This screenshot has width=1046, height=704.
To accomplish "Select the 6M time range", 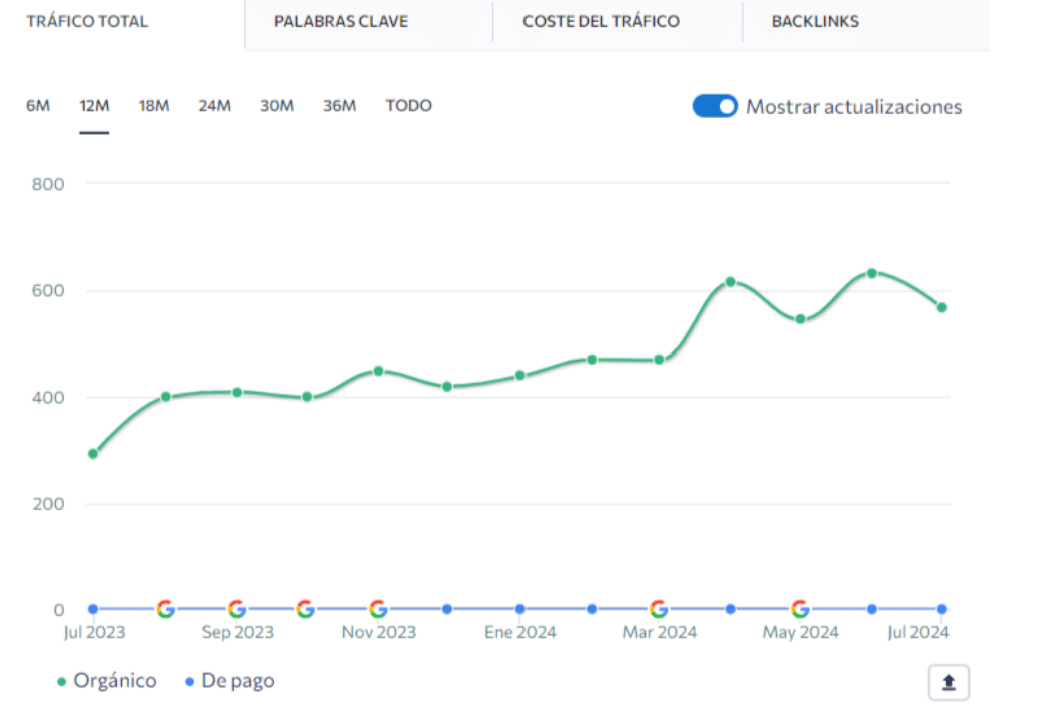I will click(38, 106).
